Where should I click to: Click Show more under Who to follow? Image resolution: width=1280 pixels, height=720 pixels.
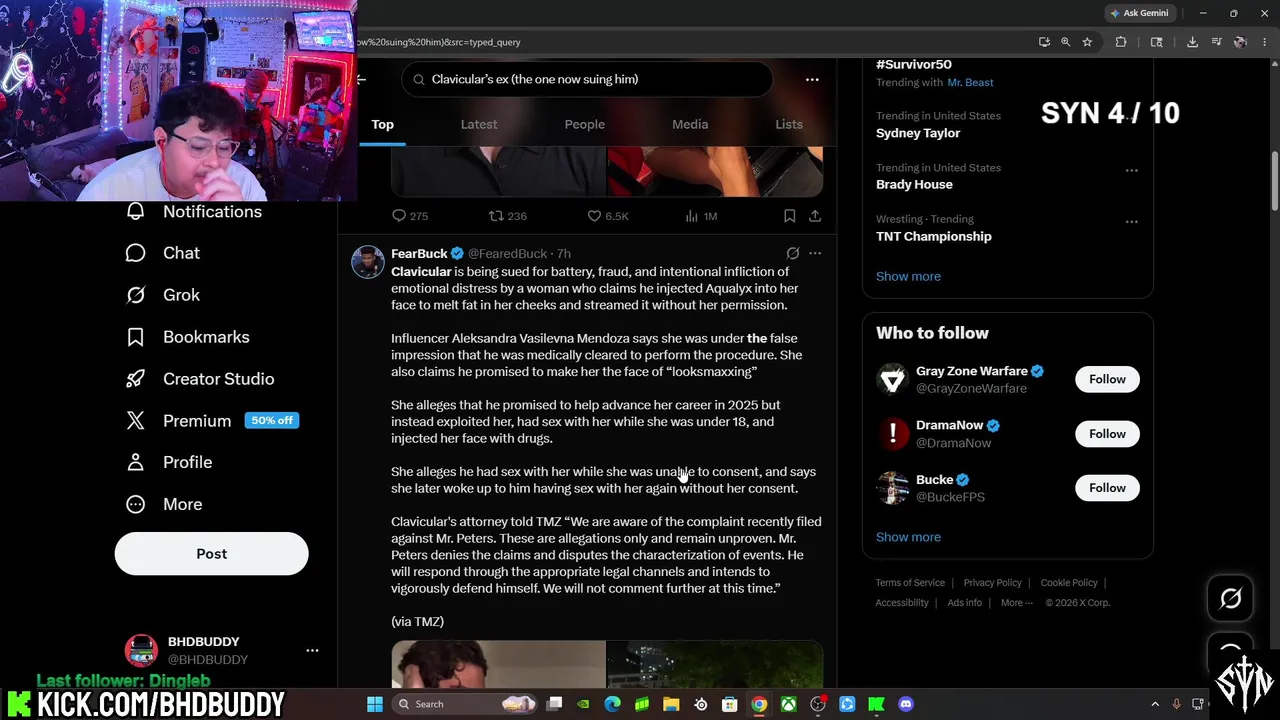tap(908, 537)
